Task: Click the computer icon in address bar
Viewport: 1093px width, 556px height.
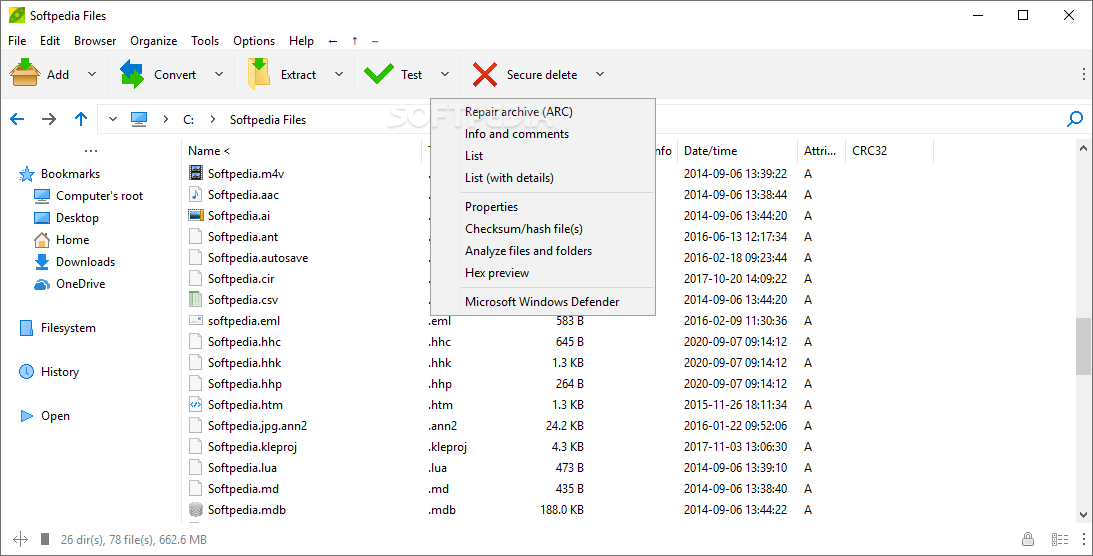Action: click(x=139, y=119)
